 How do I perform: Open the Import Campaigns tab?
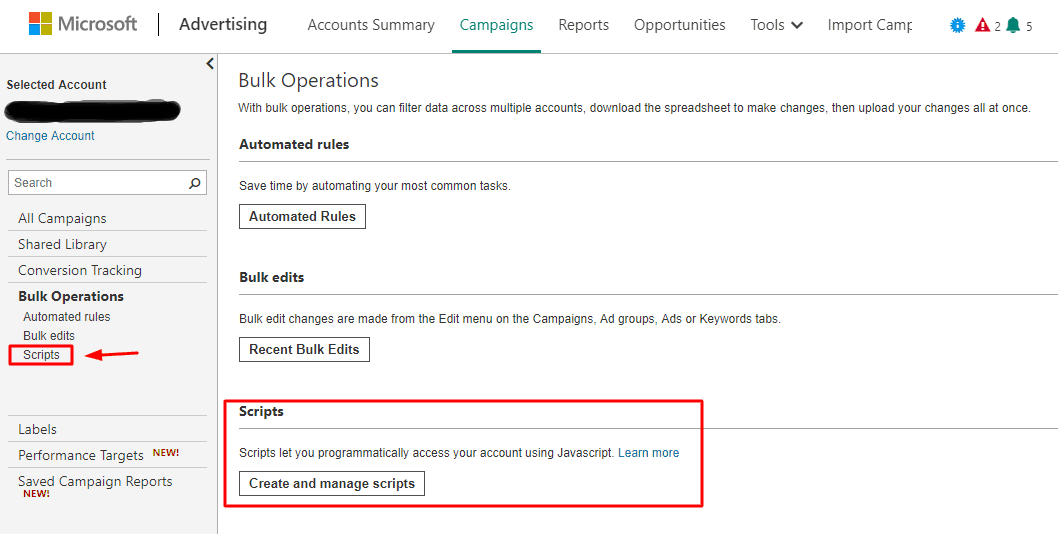point(870,25)
